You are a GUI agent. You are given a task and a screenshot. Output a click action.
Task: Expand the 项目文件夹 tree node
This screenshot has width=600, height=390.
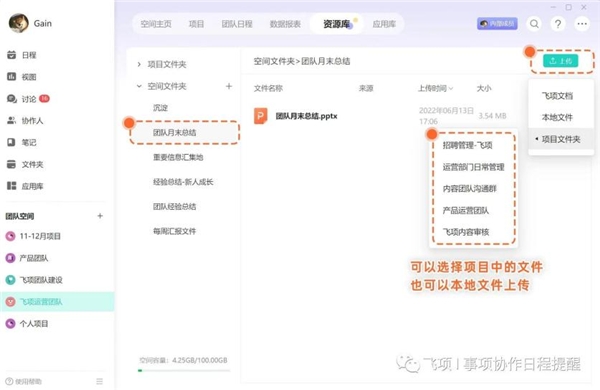(139, 64)
